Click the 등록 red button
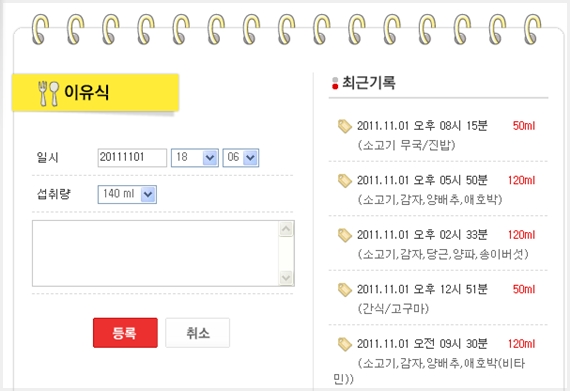The width and height of the screenshot is (570, 391). tap(125, 333)
